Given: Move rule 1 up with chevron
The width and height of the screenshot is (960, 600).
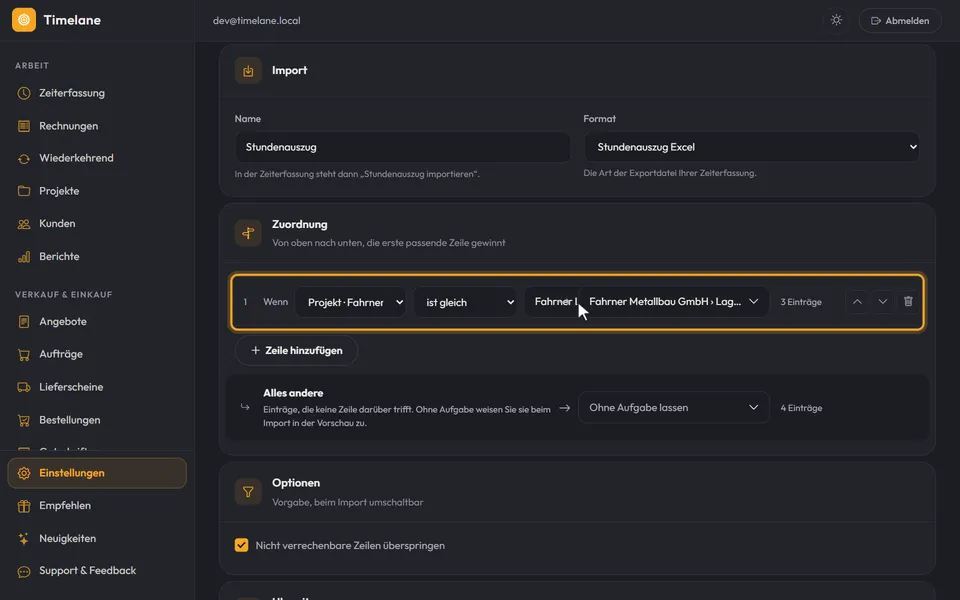Looking at the screenshot, I should (857, 302).
